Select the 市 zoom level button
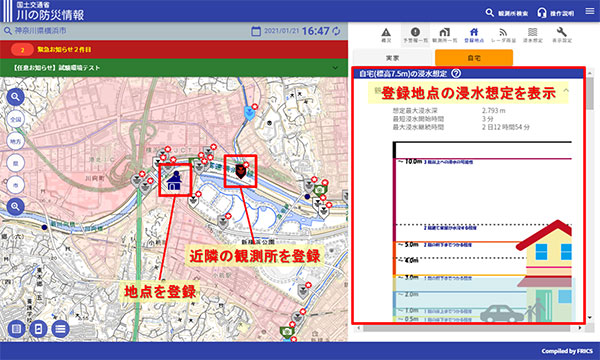This screenshot has width=600, height=360. click(x=16, y=185)
